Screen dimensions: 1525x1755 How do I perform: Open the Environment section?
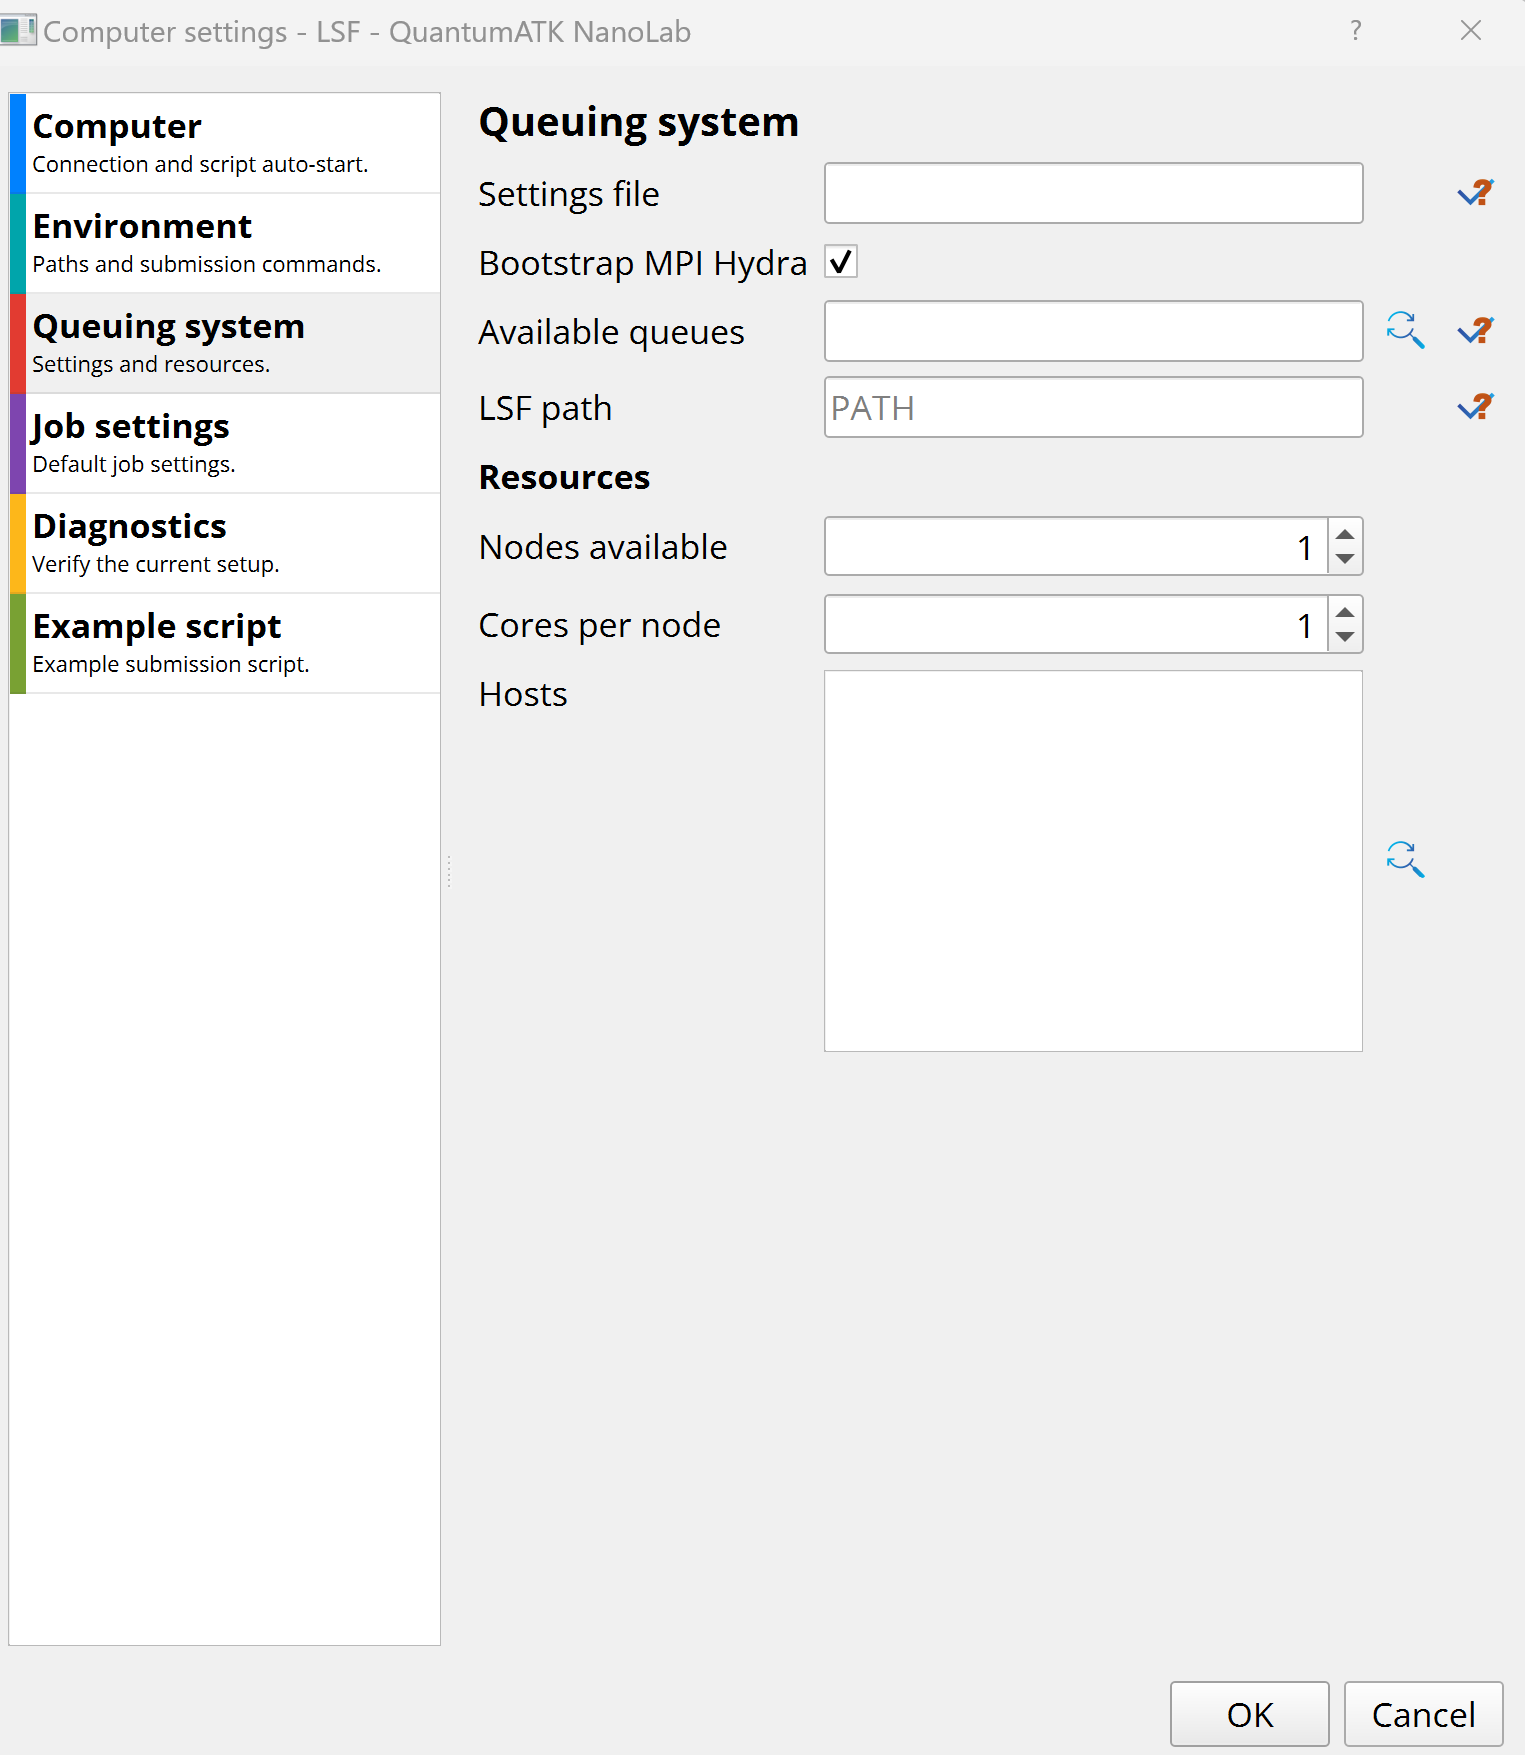(225, 243)
